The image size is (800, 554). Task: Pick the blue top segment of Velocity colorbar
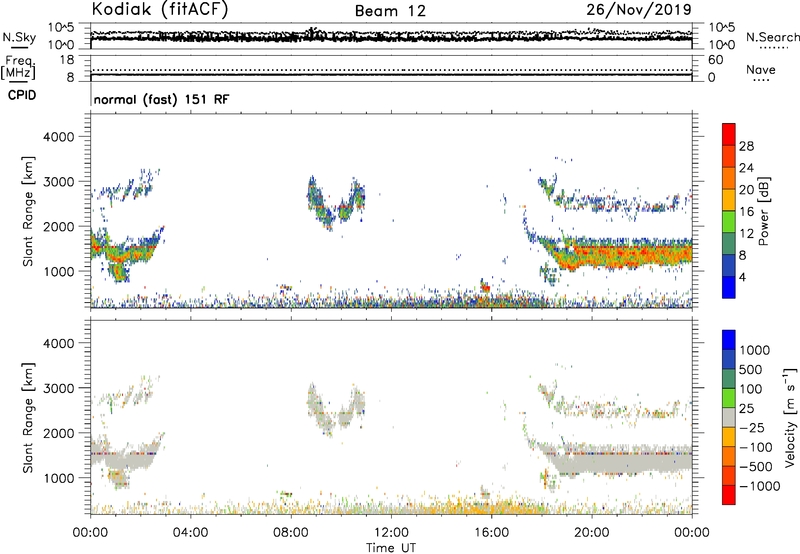[729, 340]
